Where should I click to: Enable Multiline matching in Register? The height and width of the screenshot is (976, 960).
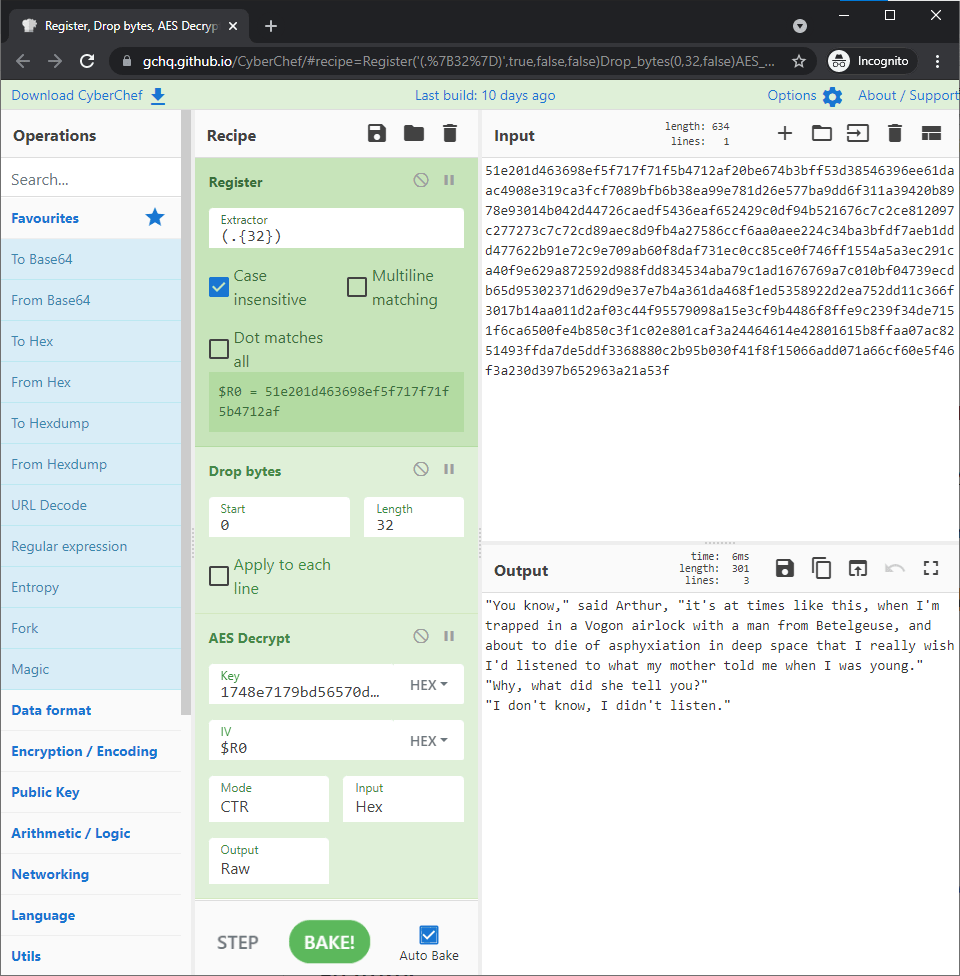pos(356,287)
